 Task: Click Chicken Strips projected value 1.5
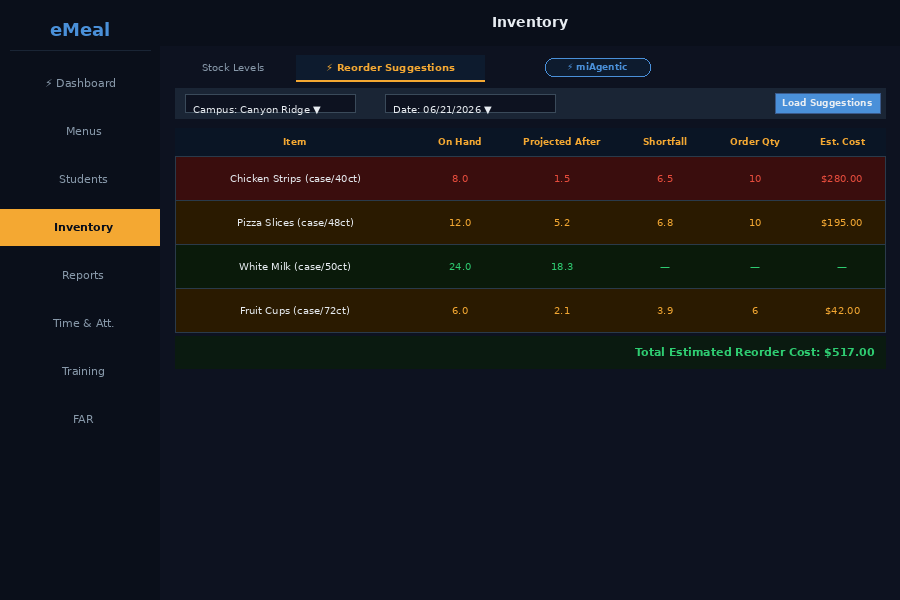coord(562,179)
